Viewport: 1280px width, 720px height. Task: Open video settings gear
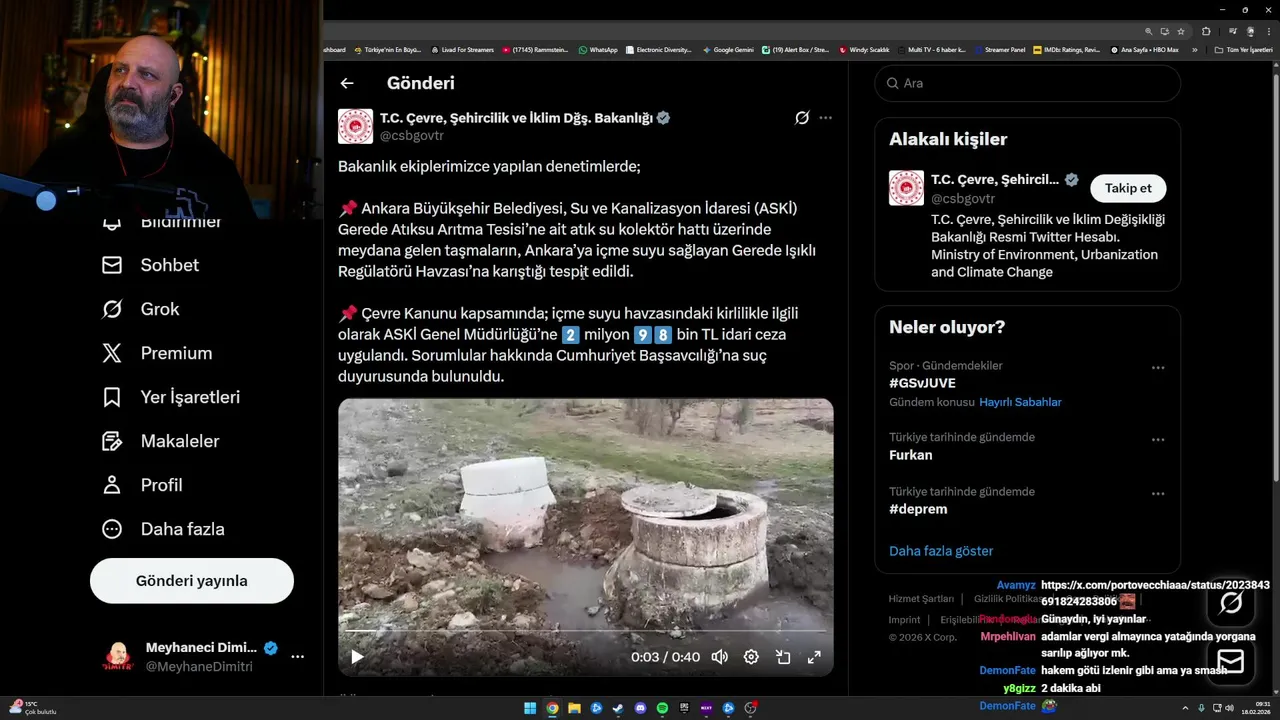click(751, 657)
